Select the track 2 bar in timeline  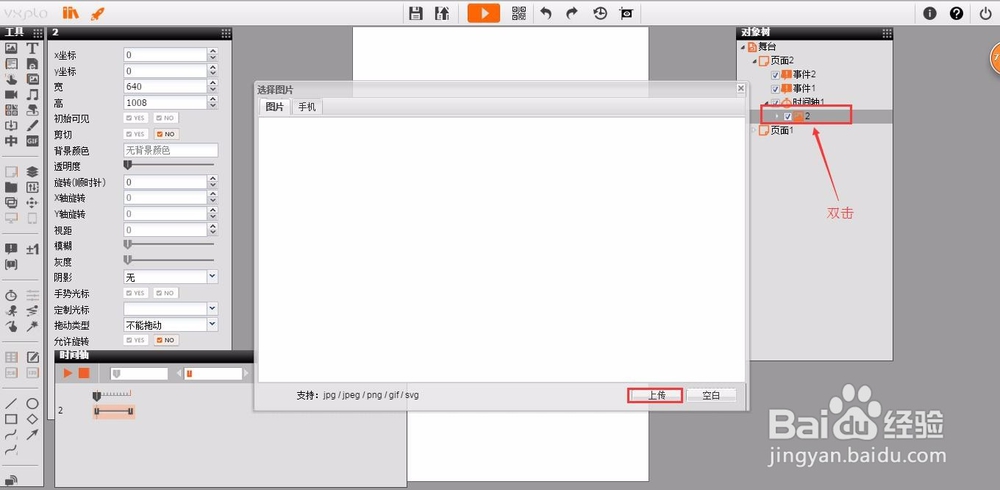coord(114,412)
